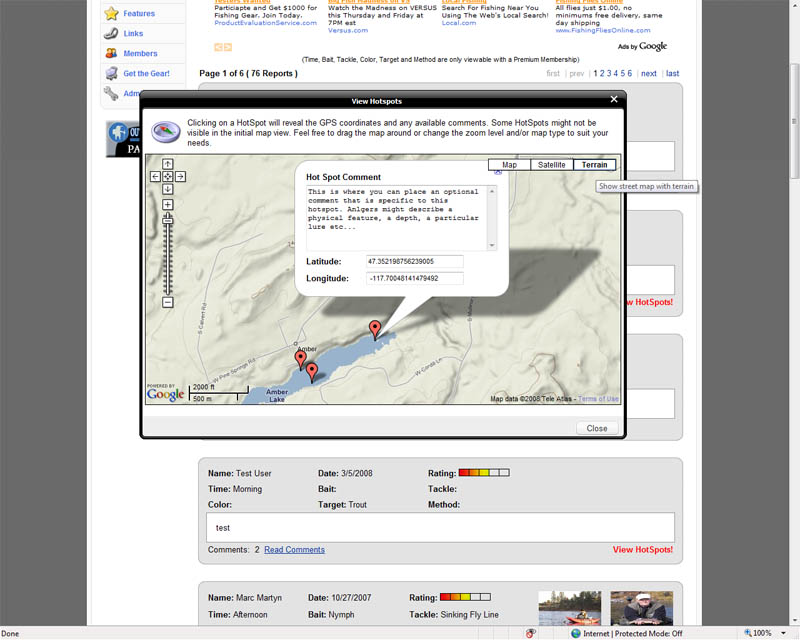The width and height of the screenshot is (800, 640).
Task: Select the Map view type
Action: 509,165
